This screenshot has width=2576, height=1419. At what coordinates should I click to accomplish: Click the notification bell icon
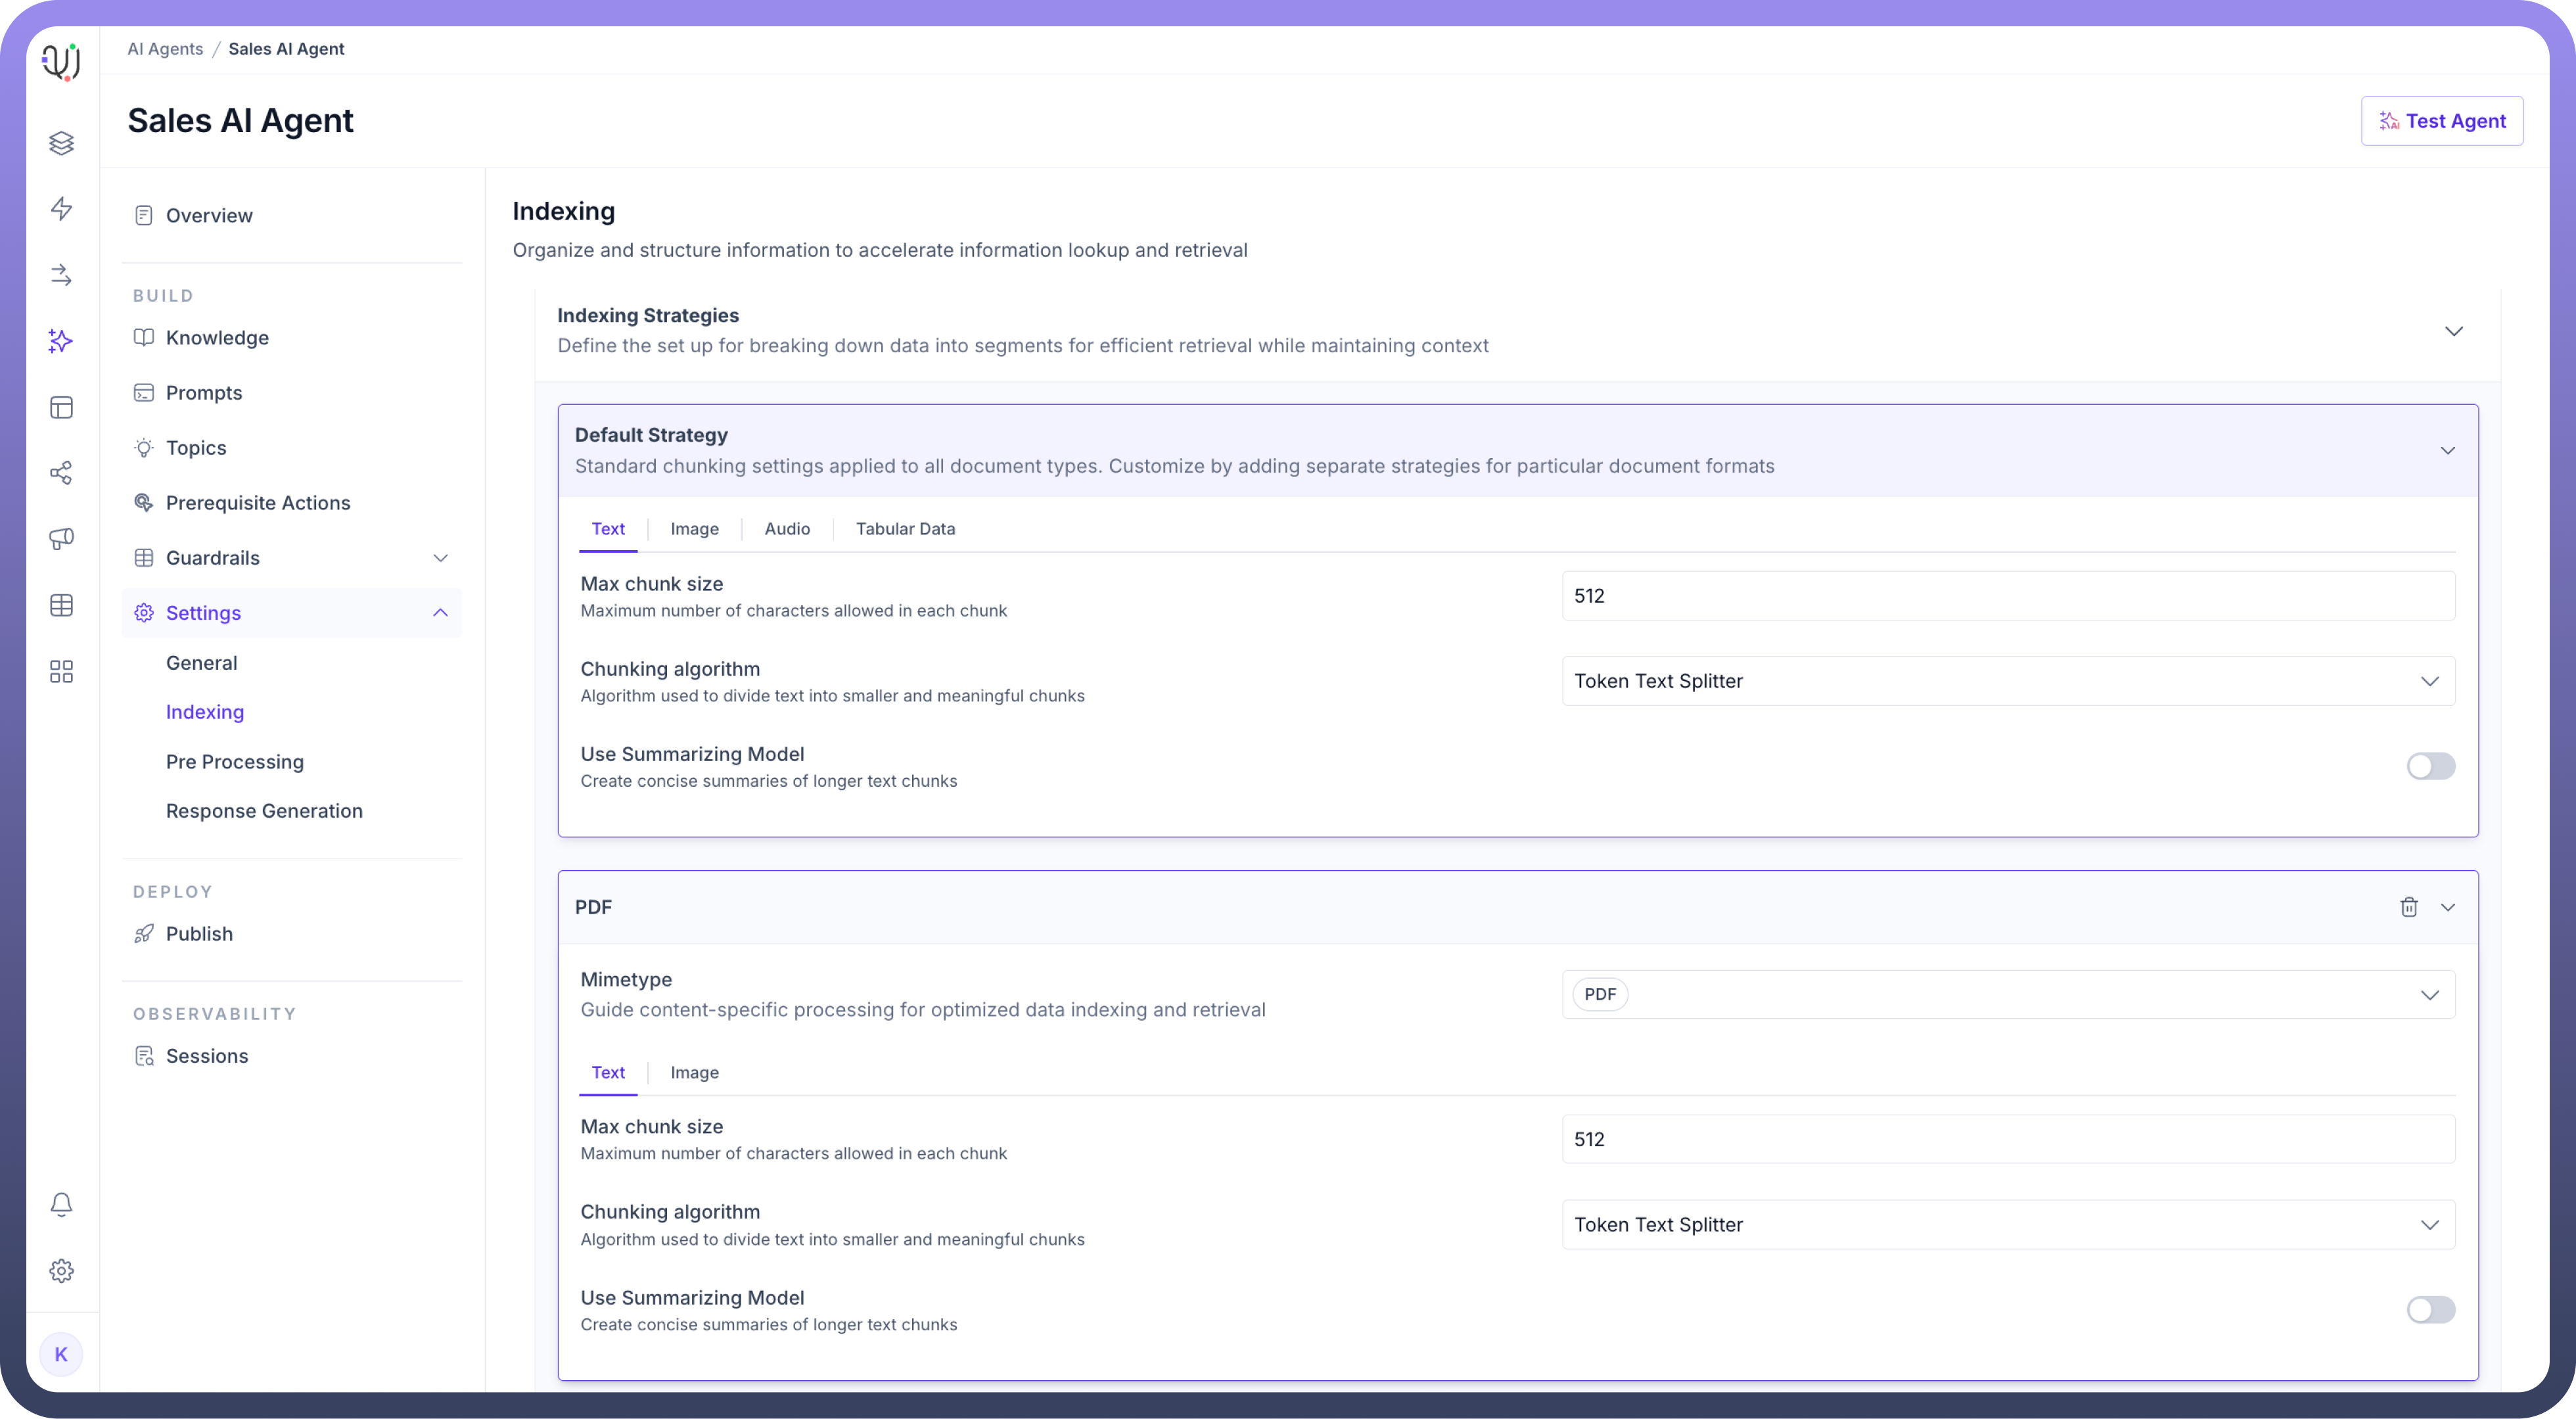61,1204
